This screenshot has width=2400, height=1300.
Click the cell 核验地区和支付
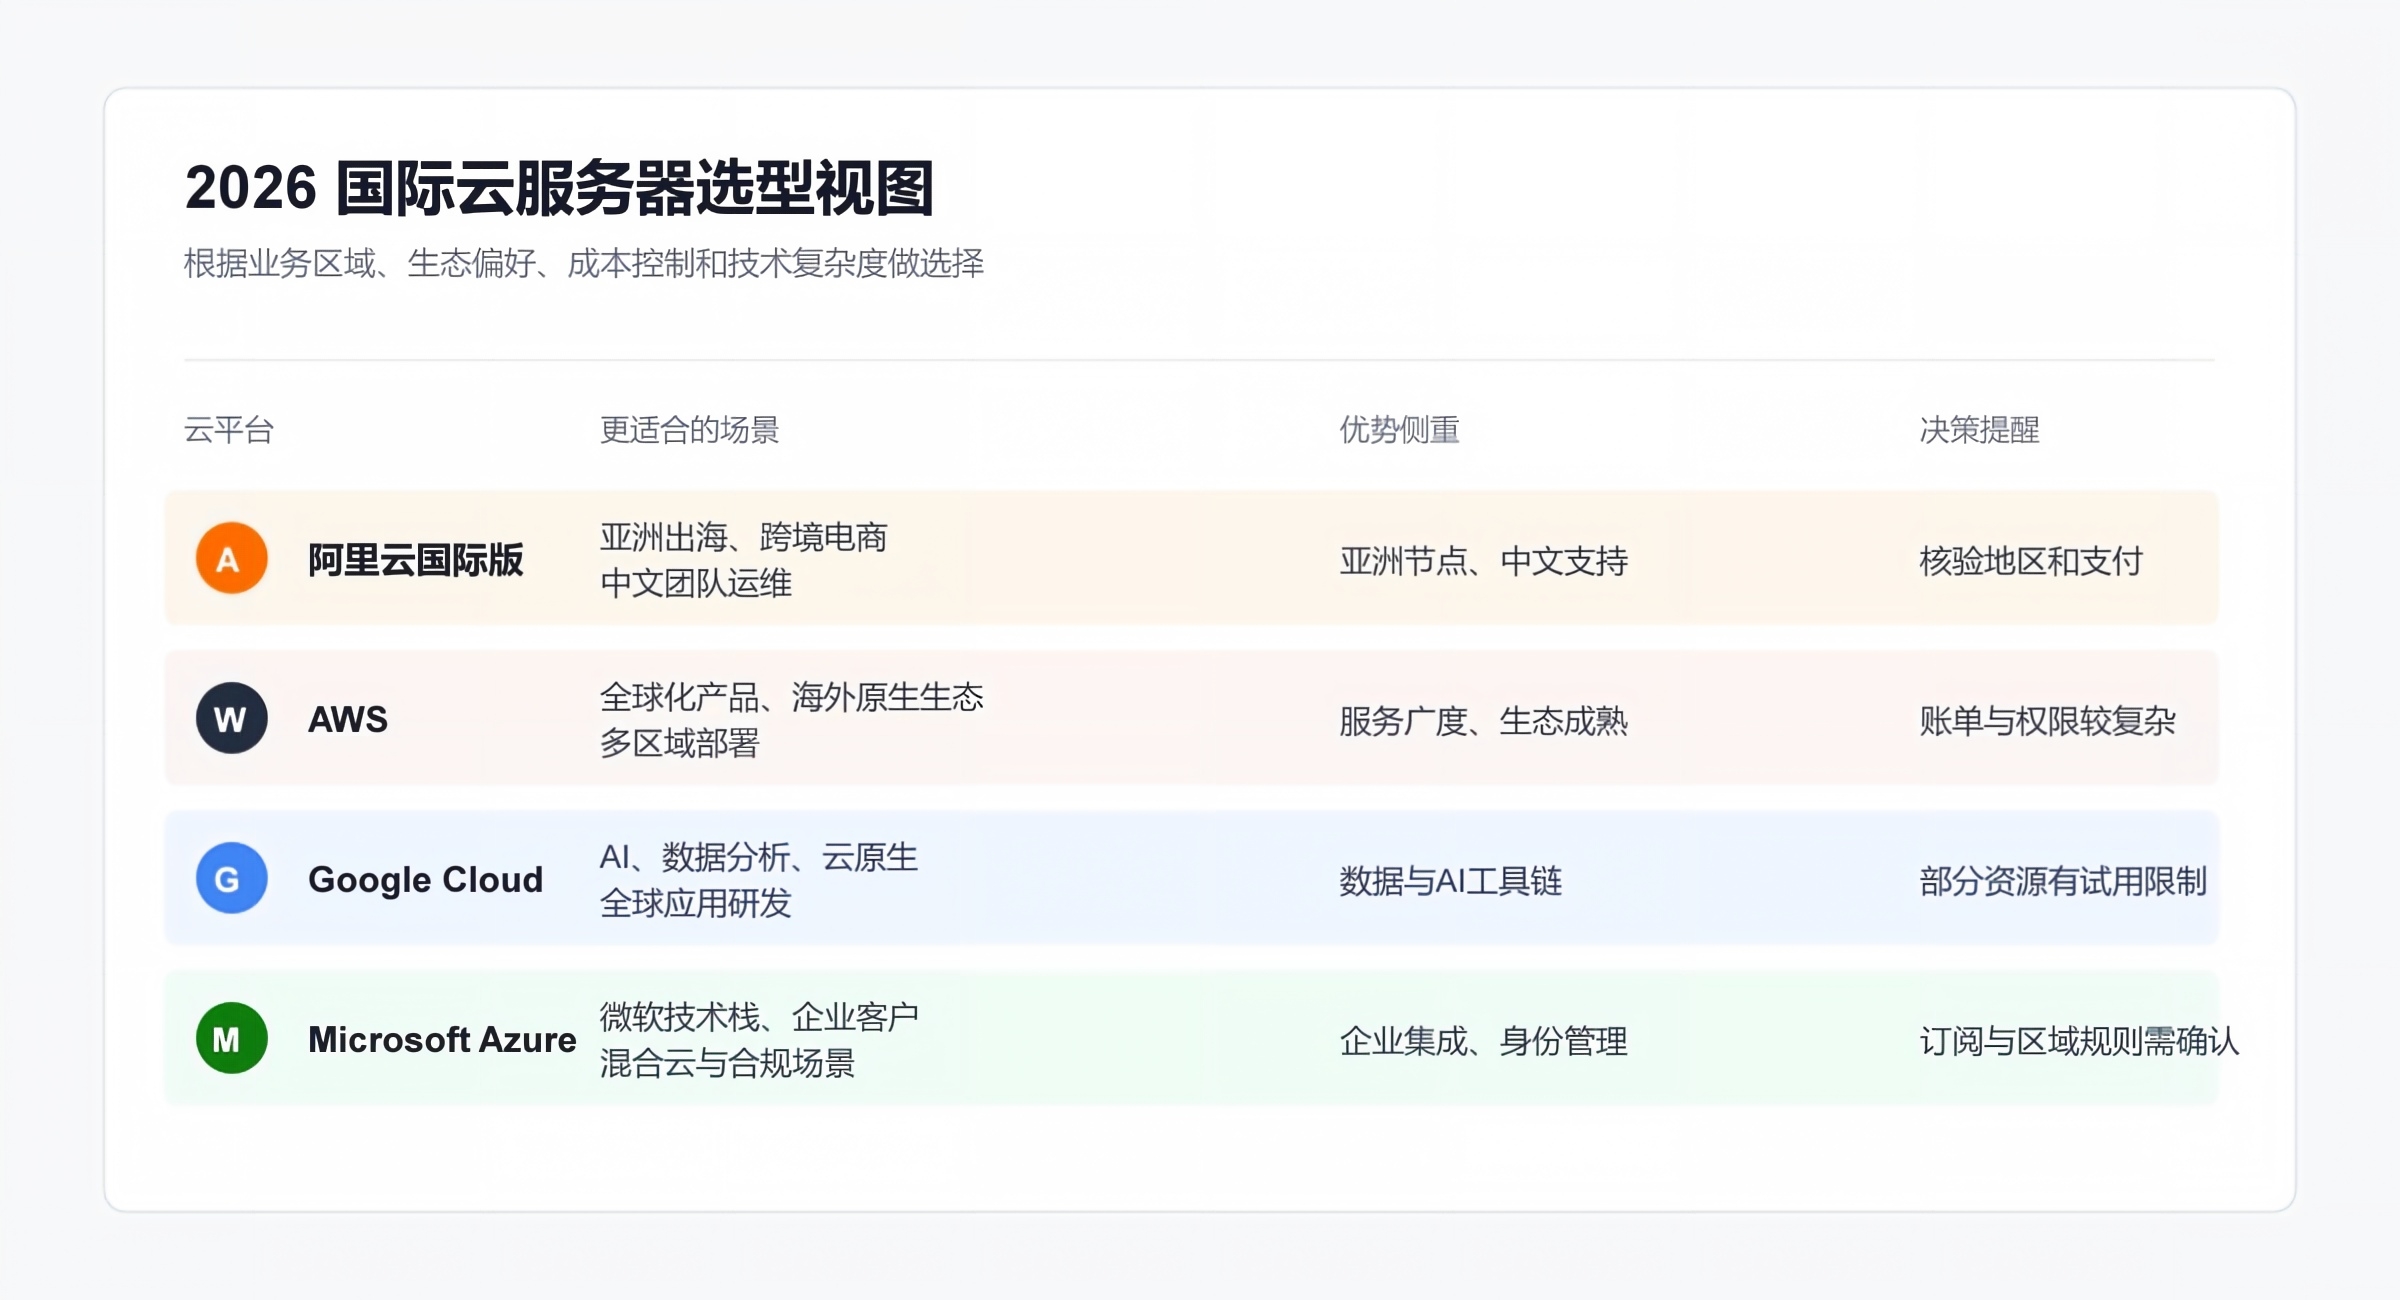pos(2030,561)
